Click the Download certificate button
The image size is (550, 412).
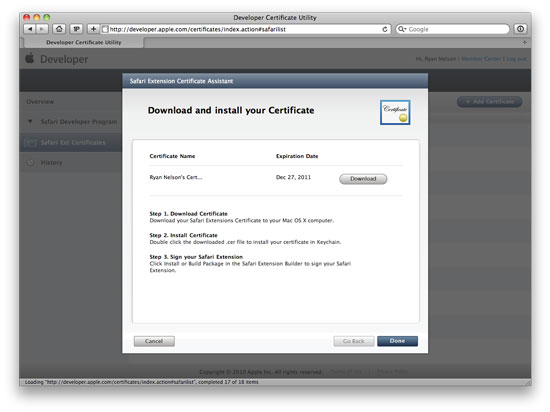point(363,179)
